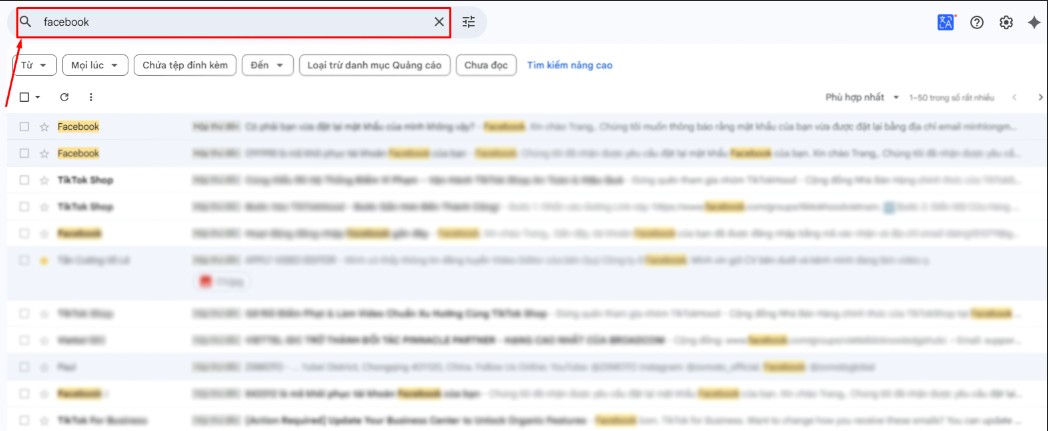Click into the search box containing "facebook"
The width and height of the screenshot is (1048, 431).
click(234, 22)
